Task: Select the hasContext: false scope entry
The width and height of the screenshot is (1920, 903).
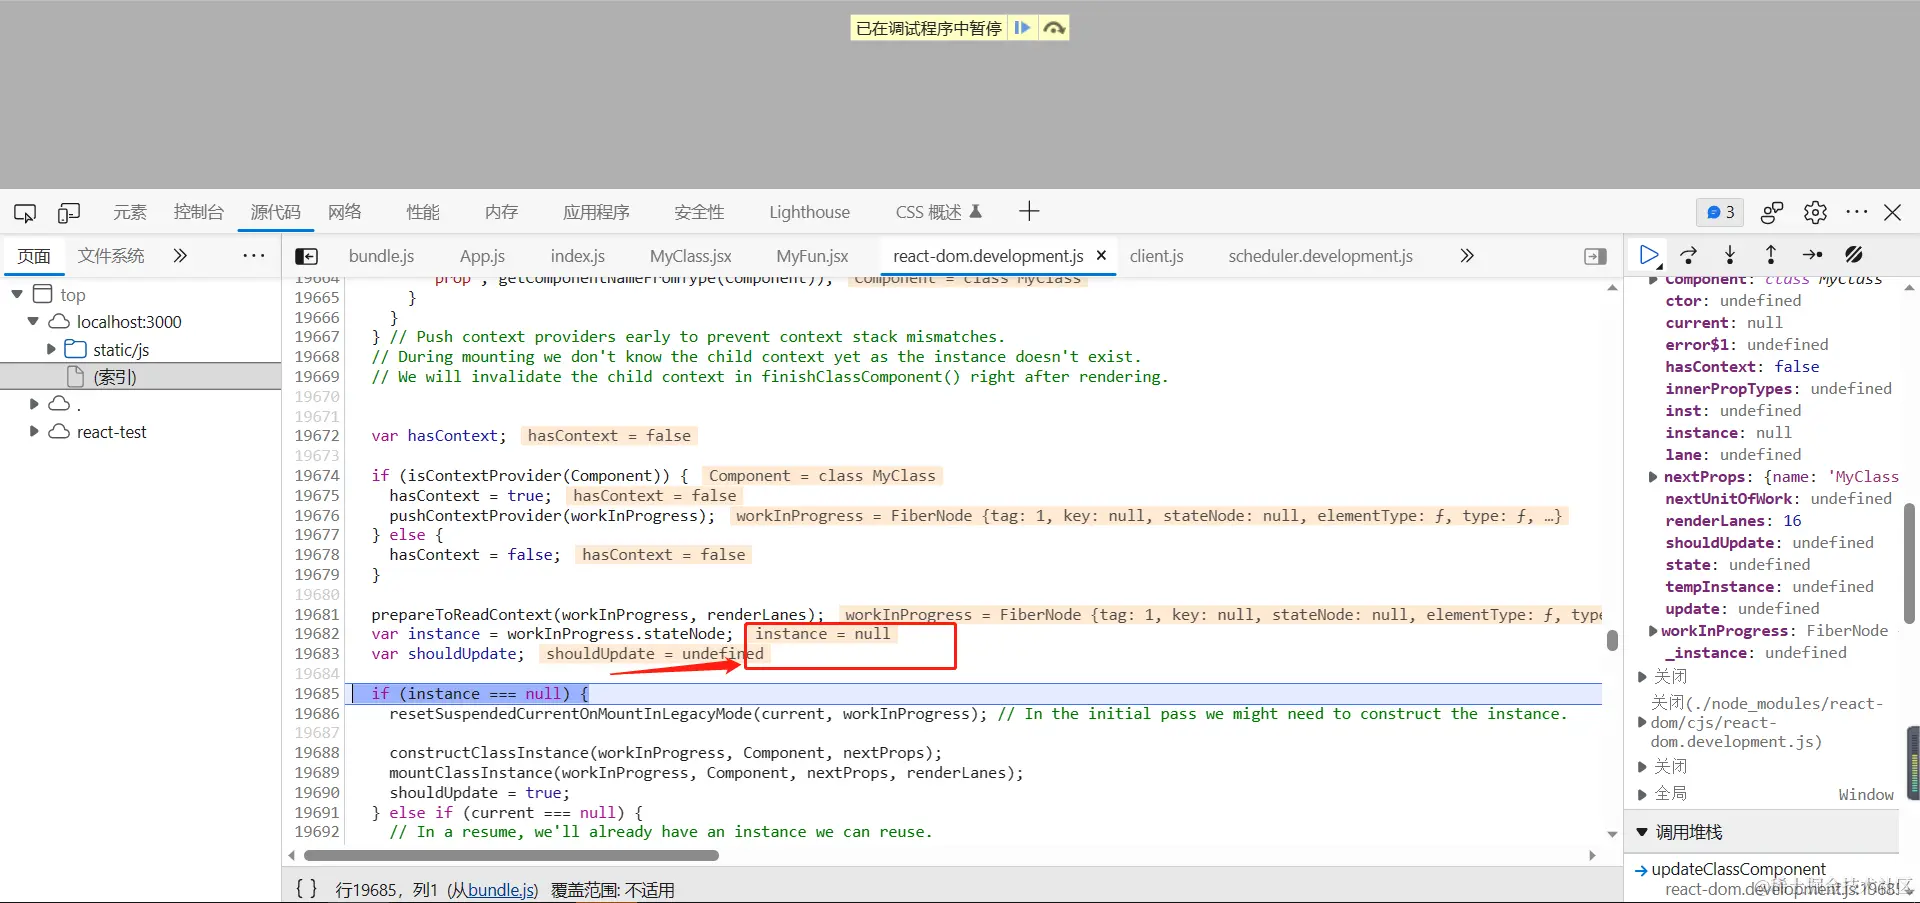Action: pyautogui.click(x=1741, y=367)
